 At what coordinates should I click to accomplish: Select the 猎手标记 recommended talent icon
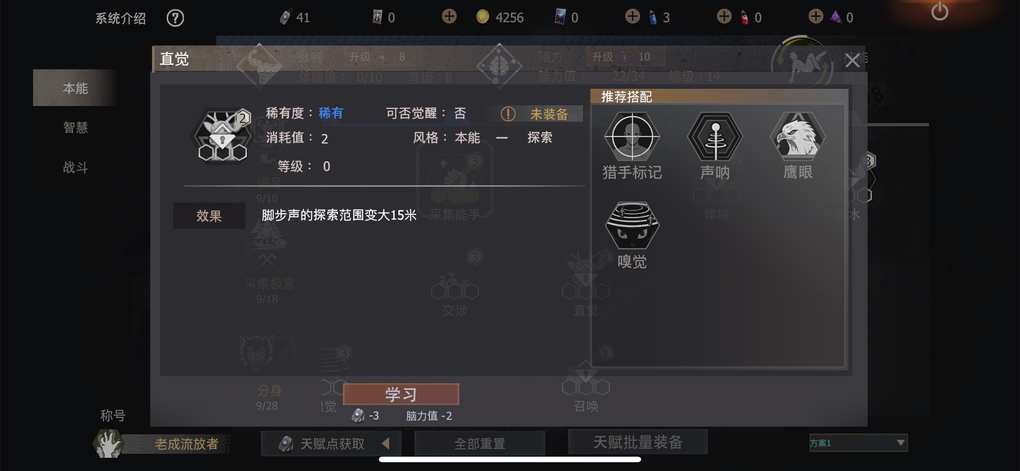coord(631,136)
